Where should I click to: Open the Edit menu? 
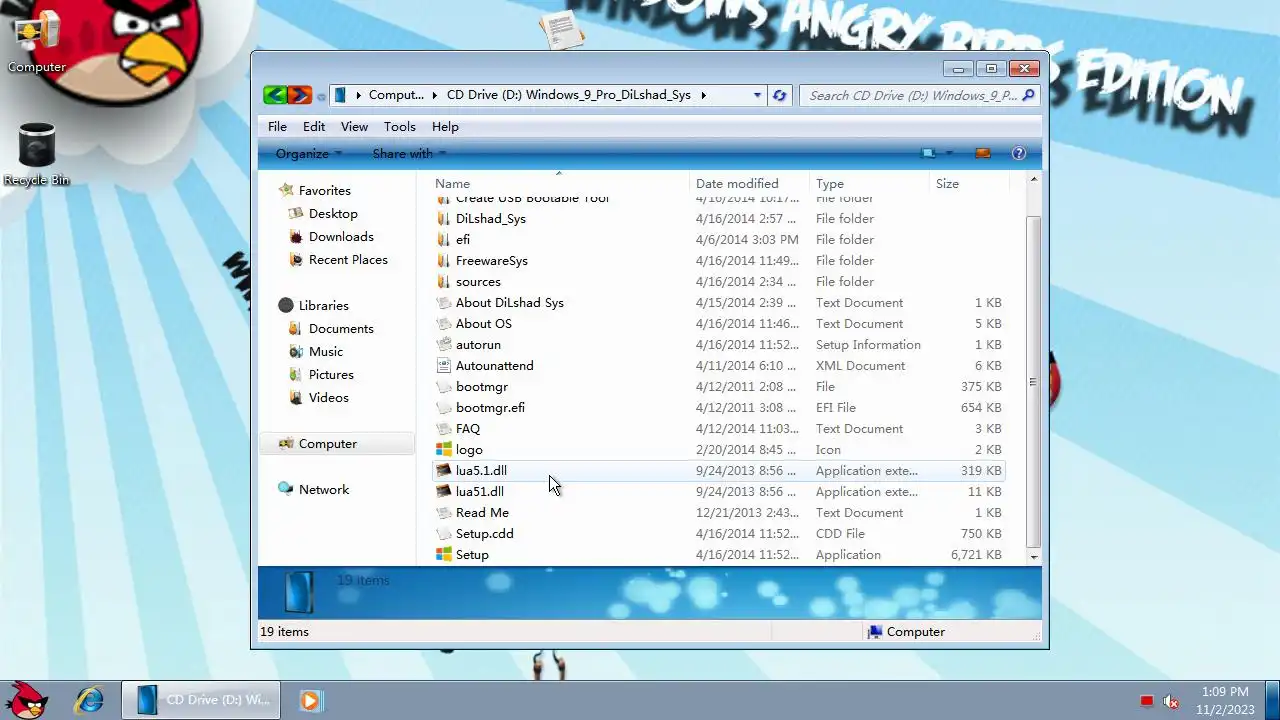click(314, 127)
